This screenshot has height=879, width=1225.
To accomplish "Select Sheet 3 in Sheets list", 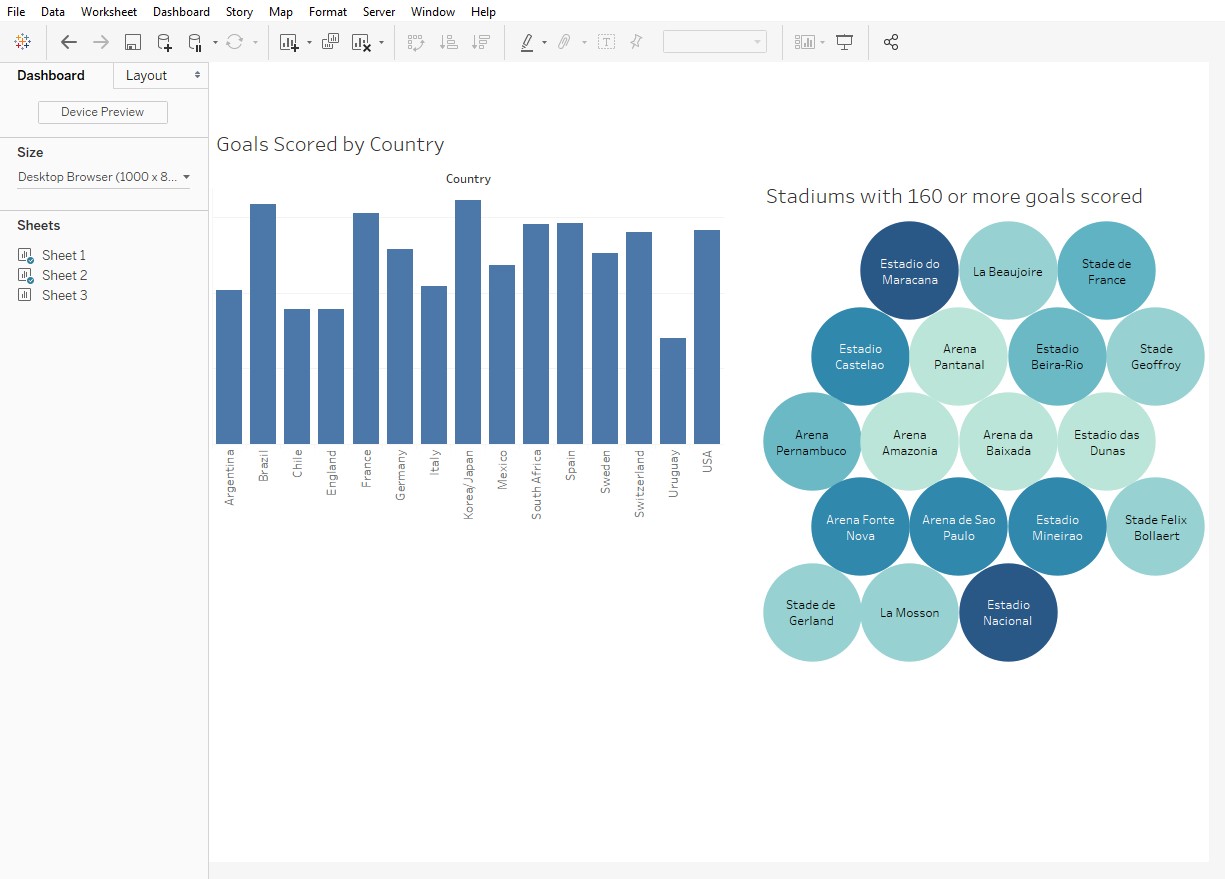I will coord(64,295).
